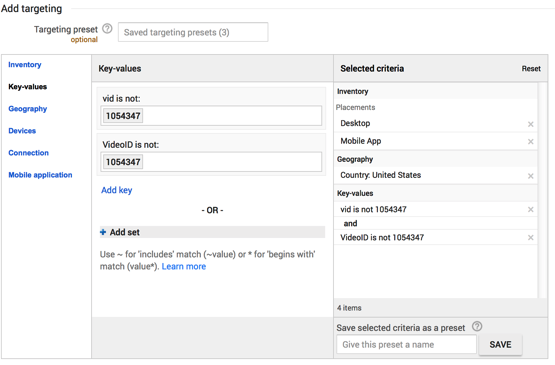This screenshot has height=365, width=555.
Task: Remove the Mobile App placement
Action: point(531,142)
